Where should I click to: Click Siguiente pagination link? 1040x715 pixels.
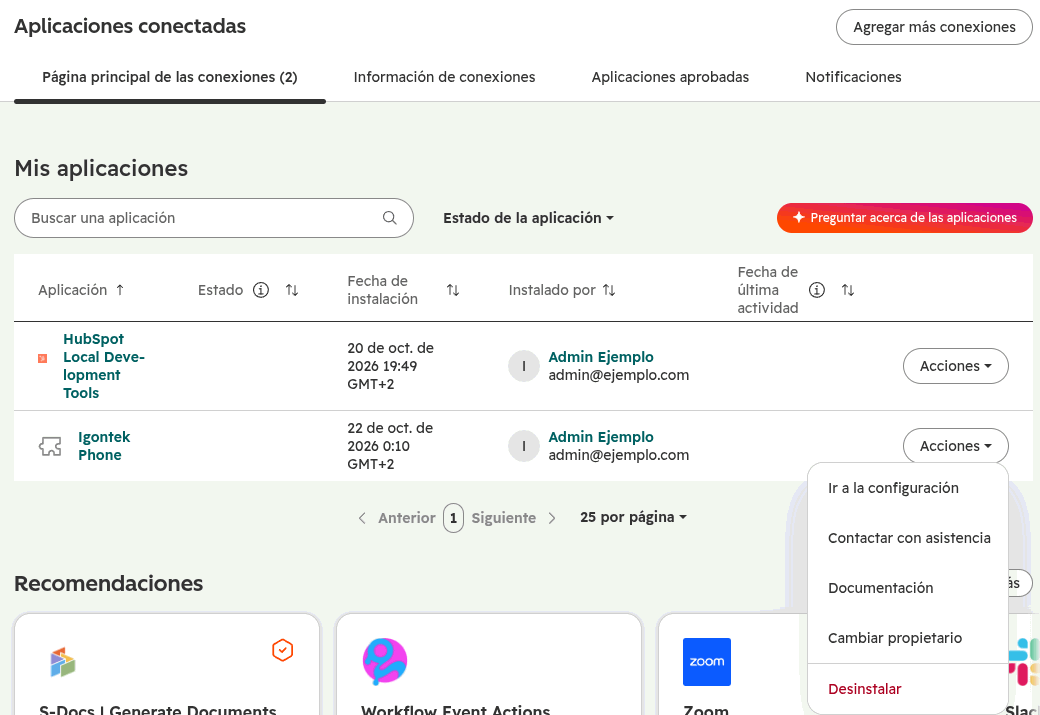pyautogui.click(x=503, y=518)
